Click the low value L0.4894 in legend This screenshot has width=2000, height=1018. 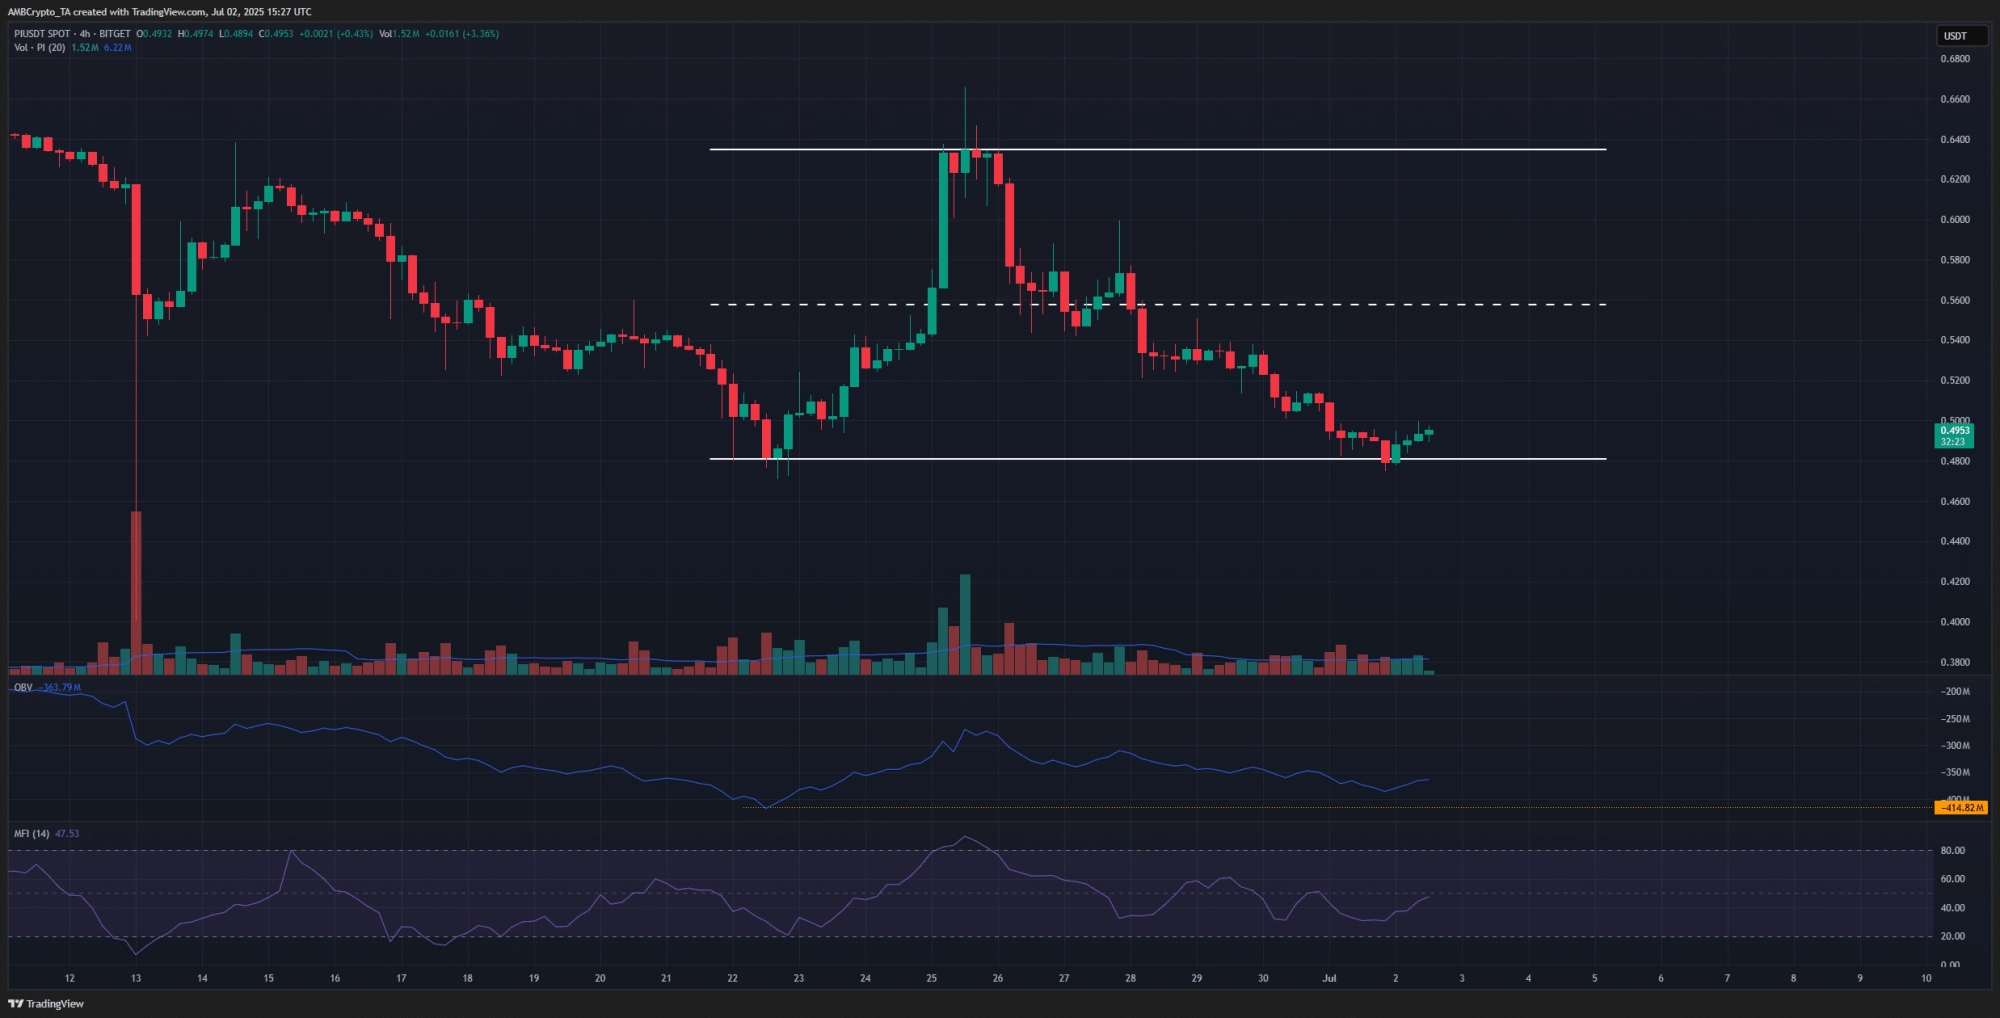236,34
